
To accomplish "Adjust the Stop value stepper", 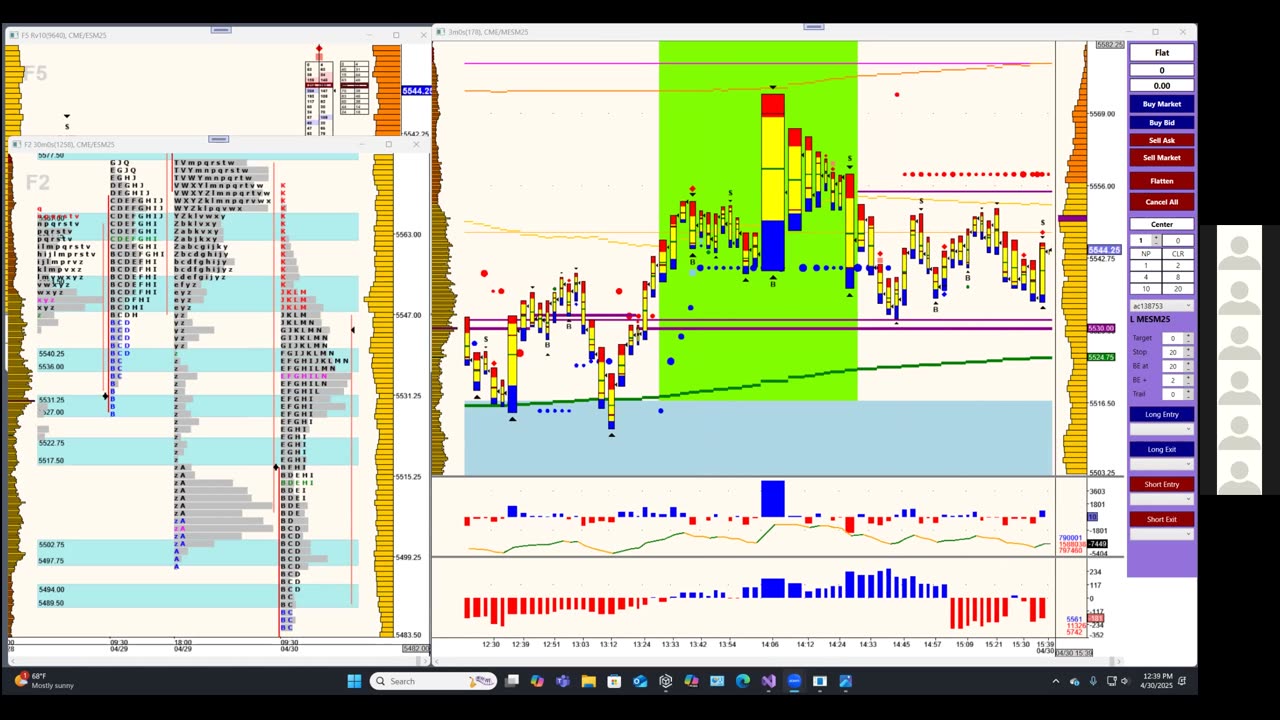I will (x=1188, y=352).
